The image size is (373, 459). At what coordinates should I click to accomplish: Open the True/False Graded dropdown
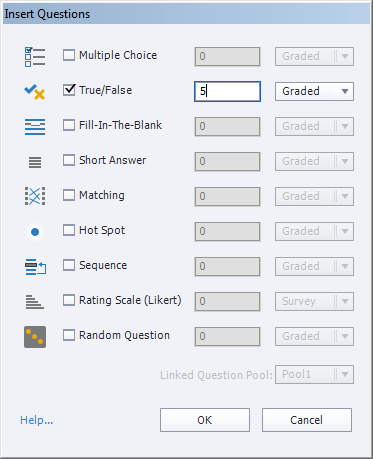(314, 91)
